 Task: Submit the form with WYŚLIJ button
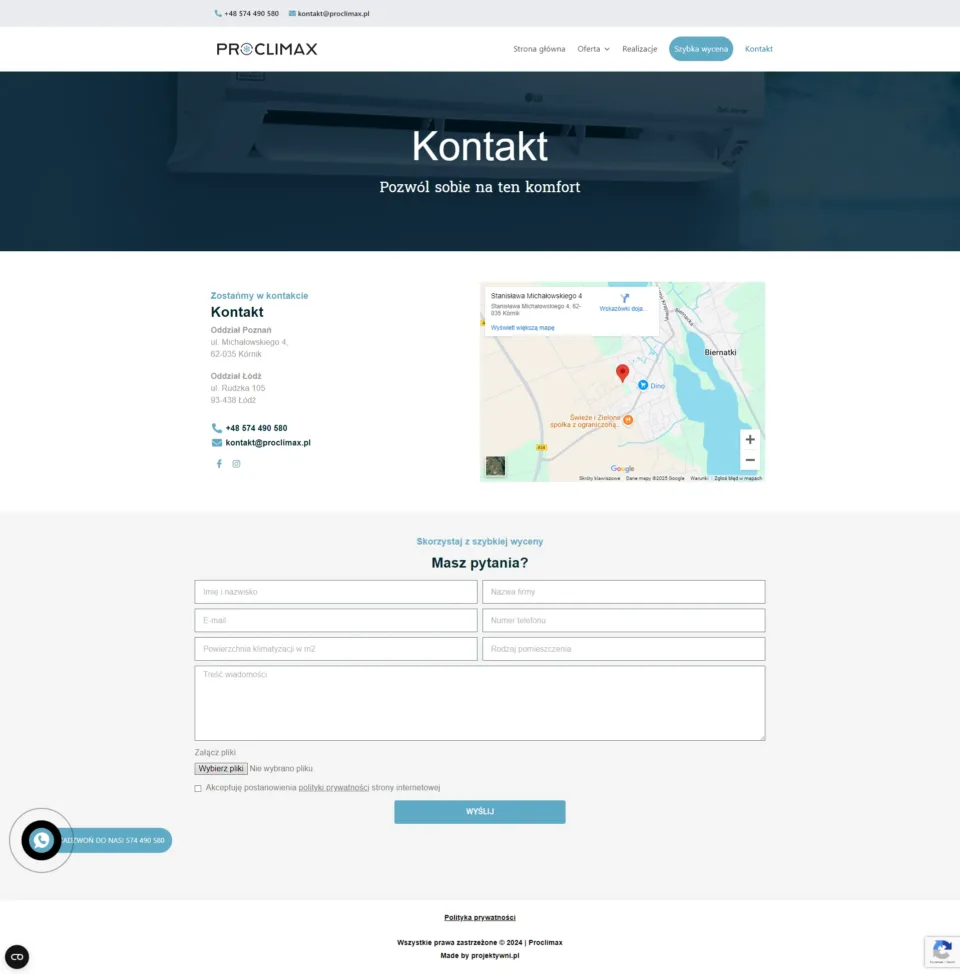pyautogui.click(x=480, y=812)
